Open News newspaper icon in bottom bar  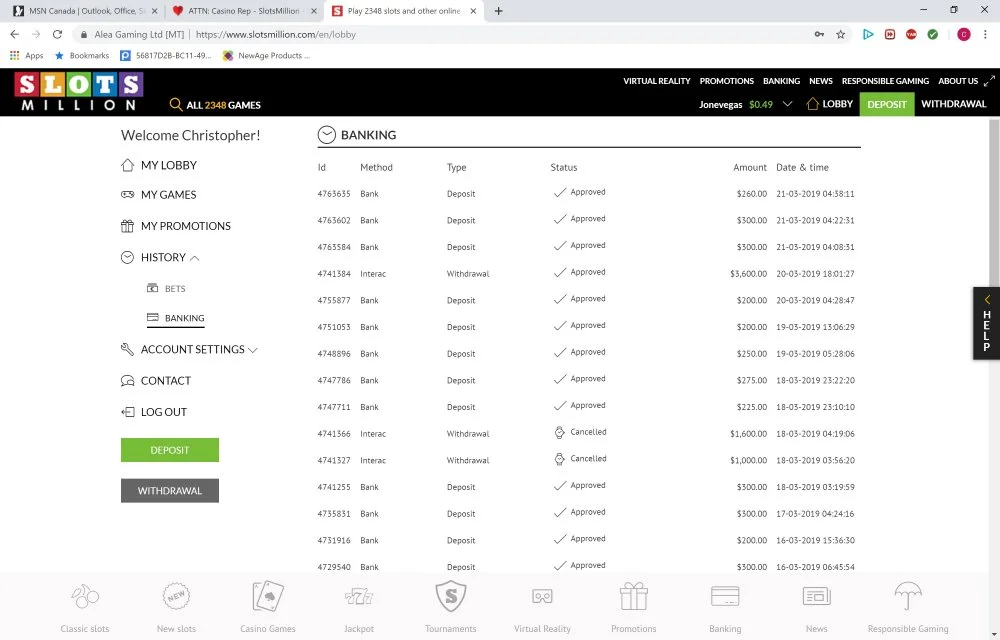(816, 597)
